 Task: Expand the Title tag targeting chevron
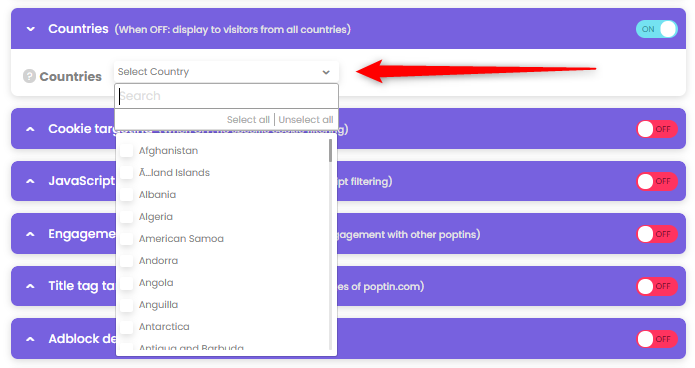30,286
